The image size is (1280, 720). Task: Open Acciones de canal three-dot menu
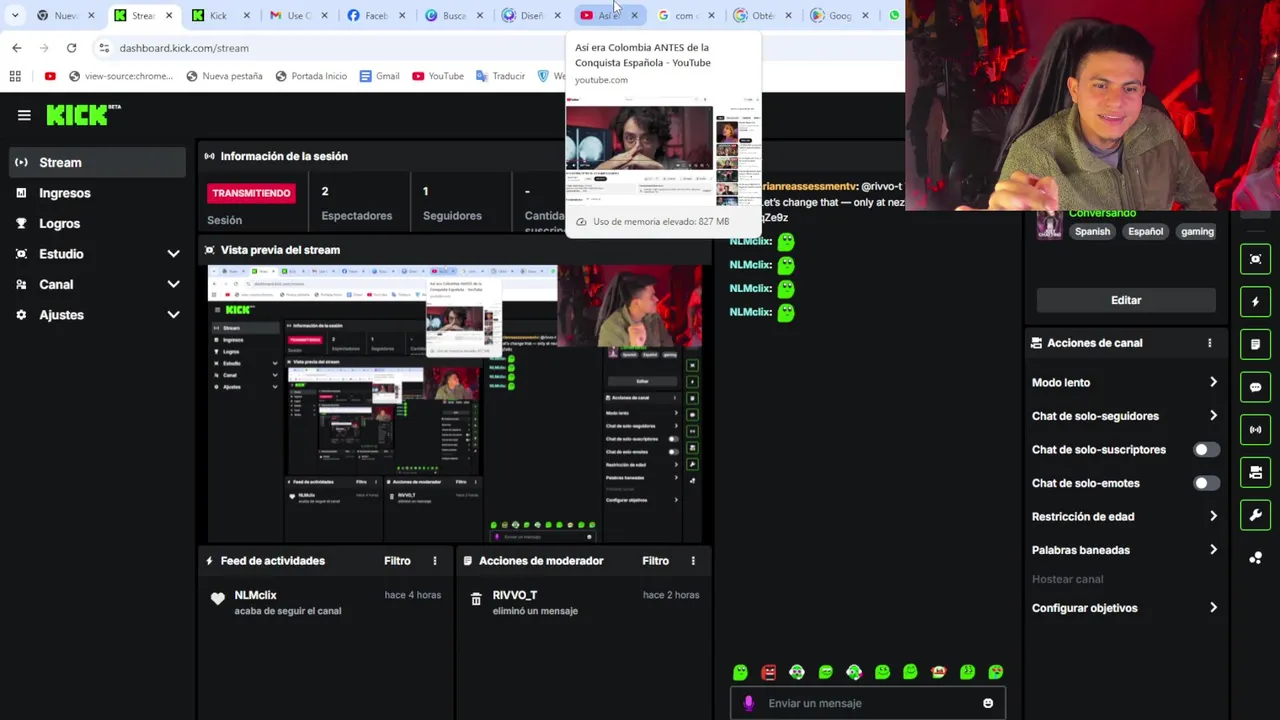(1209, 343)
